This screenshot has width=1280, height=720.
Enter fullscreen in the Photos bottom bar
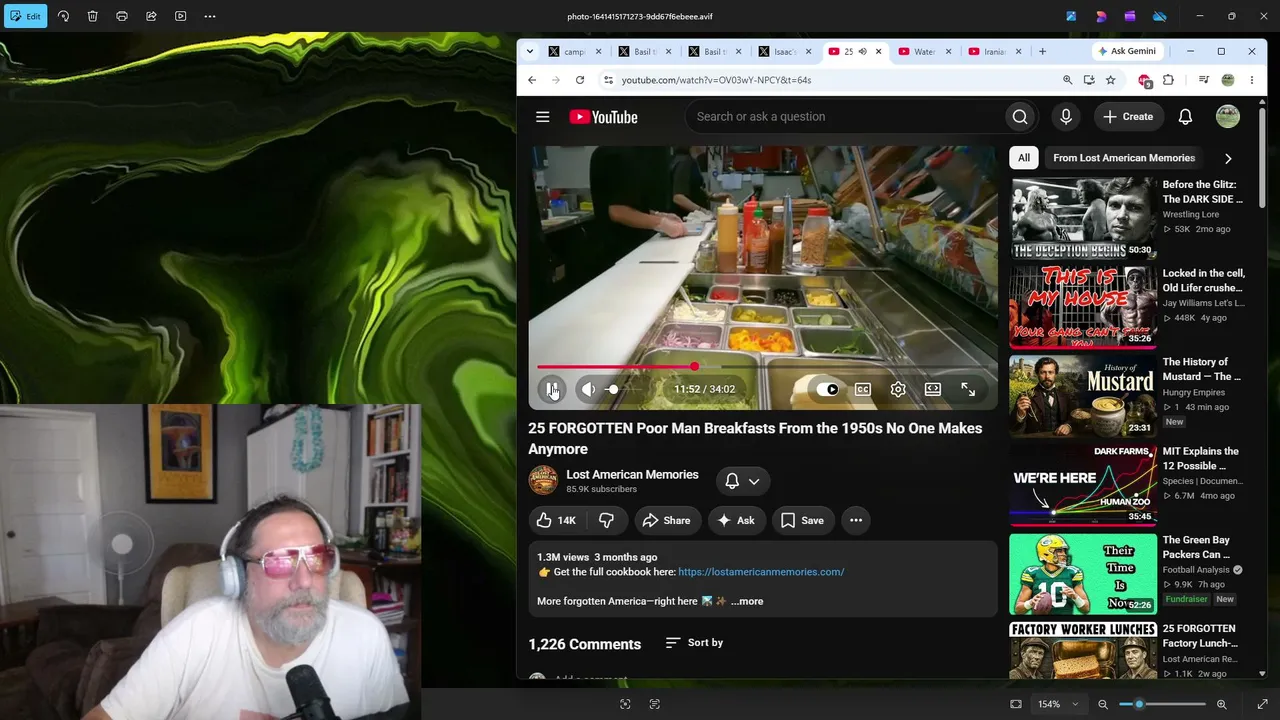1262,704
